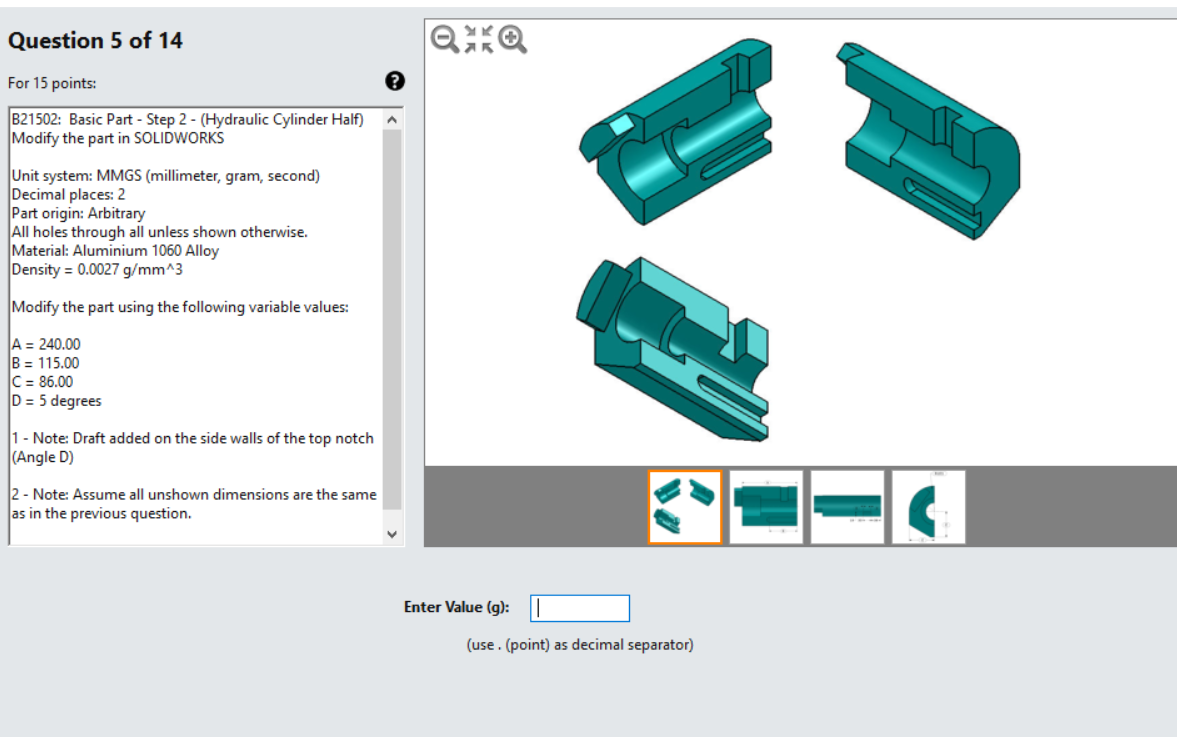1177x737 pixels.
Task: Open the help question mark icon
Action: tap(395, 81)
